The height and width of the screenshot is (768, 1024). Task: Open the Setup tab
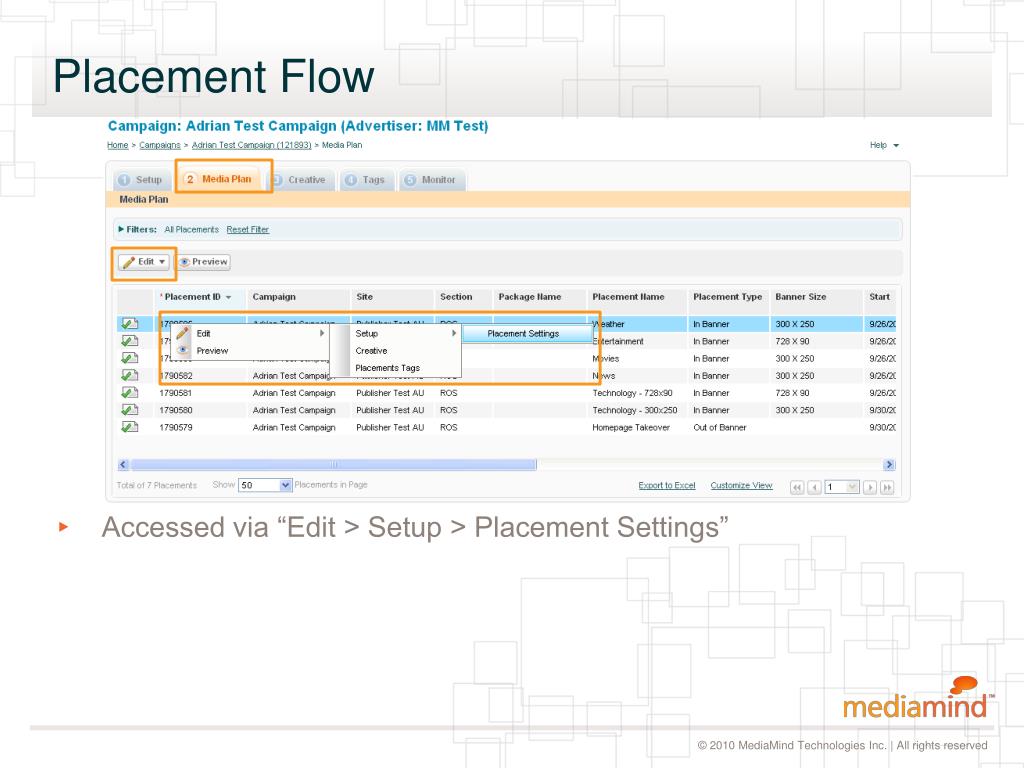[142, 180]
